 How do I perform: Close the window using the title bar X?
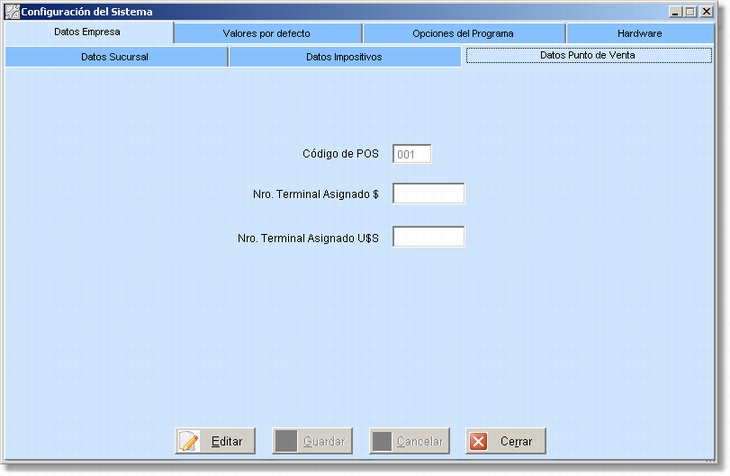pos(706,11)
